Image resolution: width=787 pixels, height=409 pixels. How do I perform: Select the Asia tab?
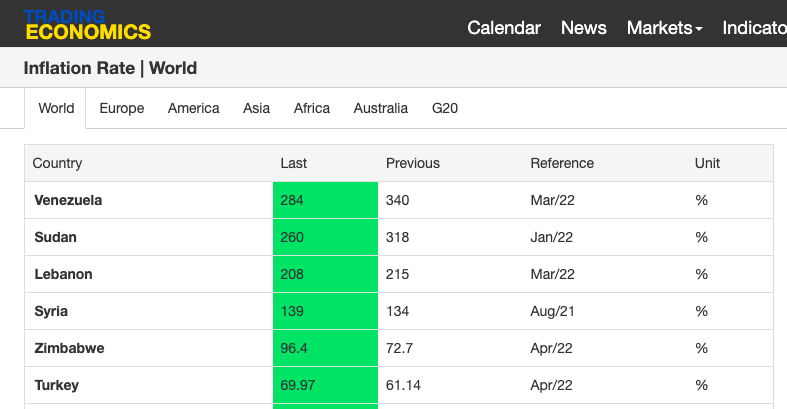pos(256,108)
